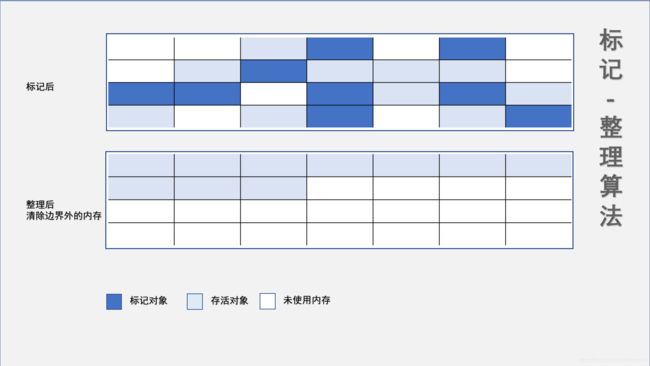
Task: Click the 标 character in the vertical title
Action: pyautogui.click(x=611, y=40)
